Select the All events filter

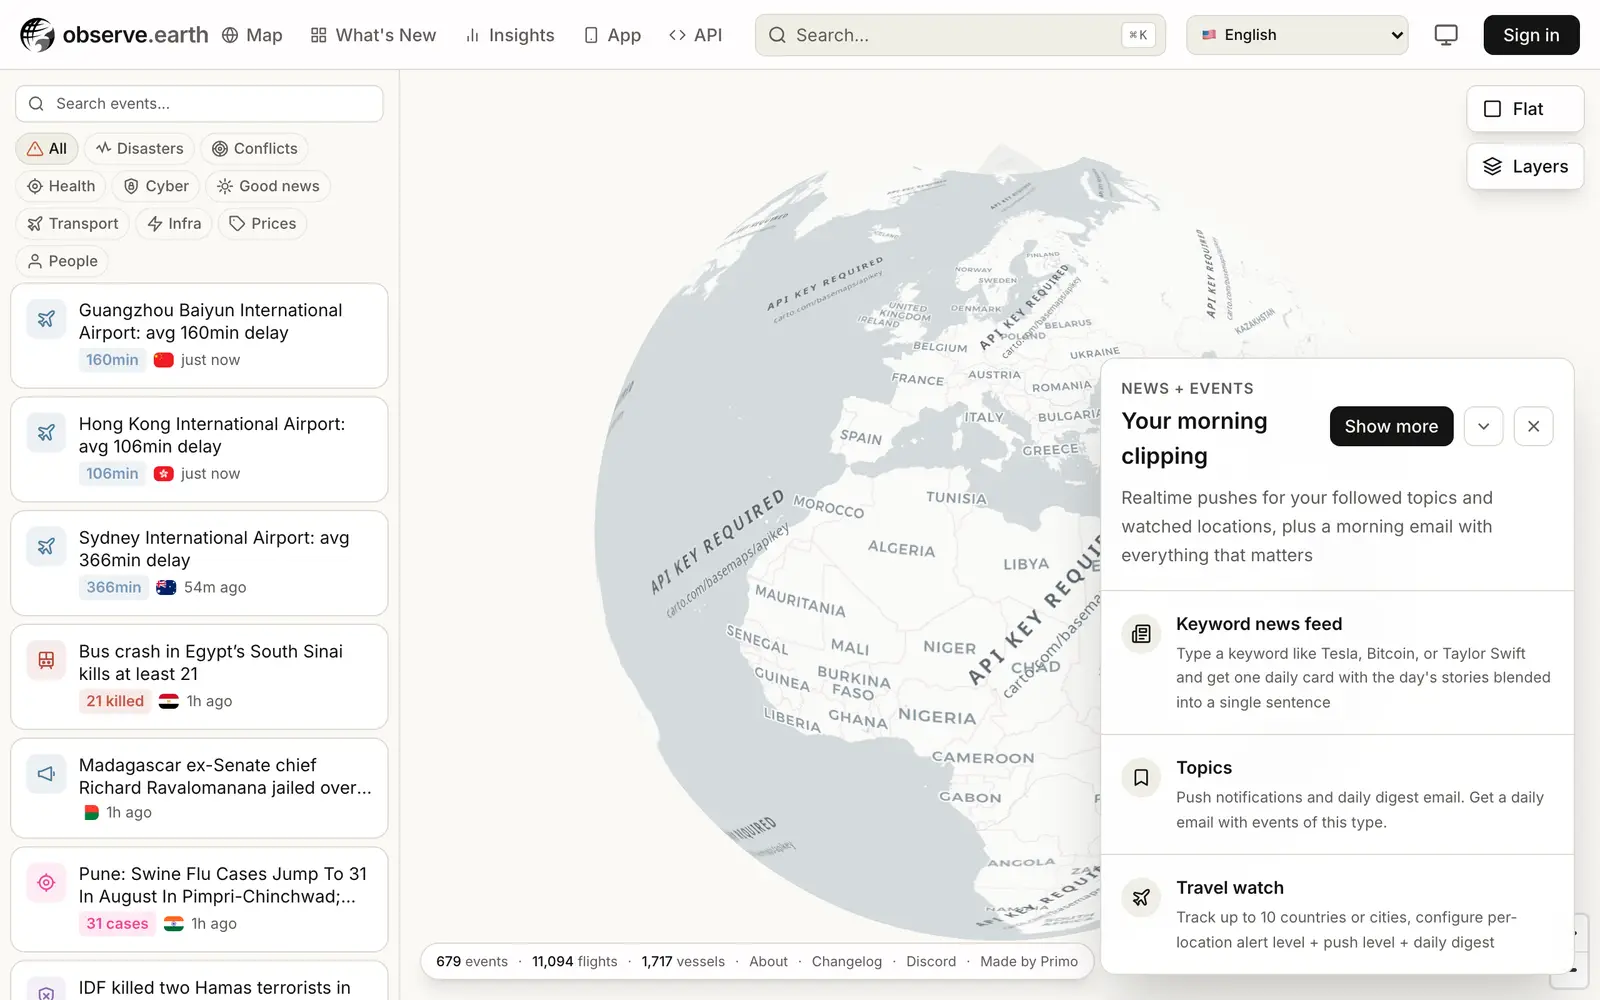coord(47,149)
